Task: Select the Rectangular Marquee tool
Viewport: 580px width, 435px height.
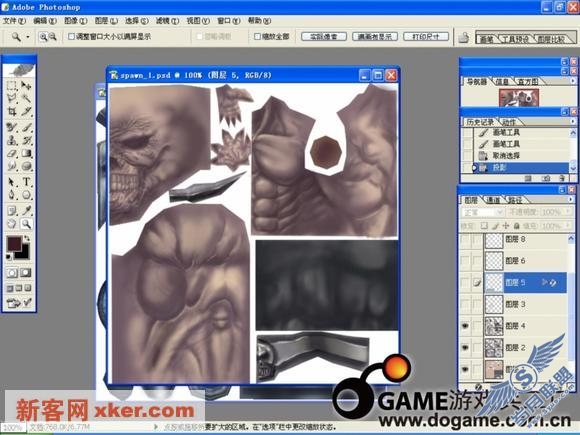Action: (x=11, y=86)
